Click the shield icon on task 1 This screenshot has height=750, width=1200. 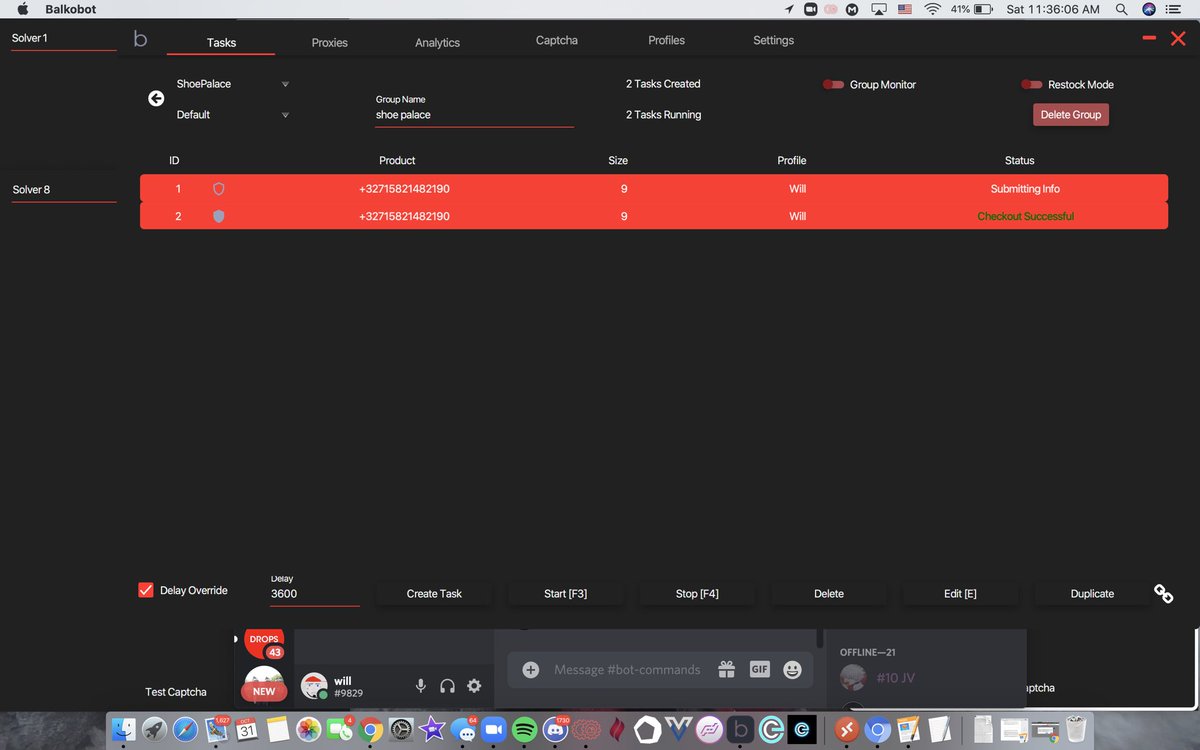point(219,188)
